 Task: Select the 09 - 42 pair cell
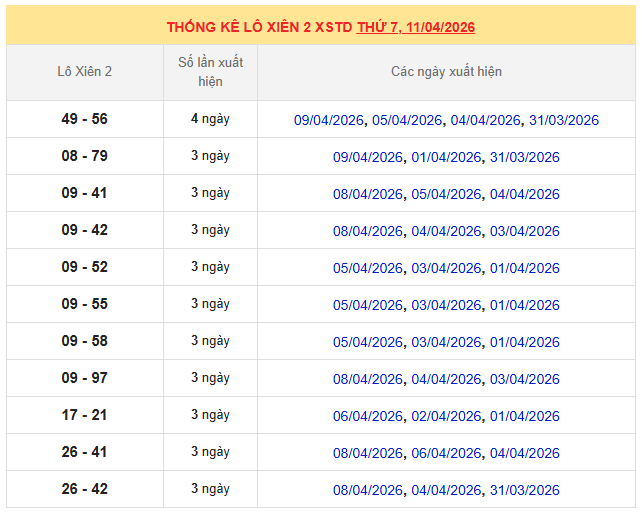pyautogui.click(x=85, y=230)
